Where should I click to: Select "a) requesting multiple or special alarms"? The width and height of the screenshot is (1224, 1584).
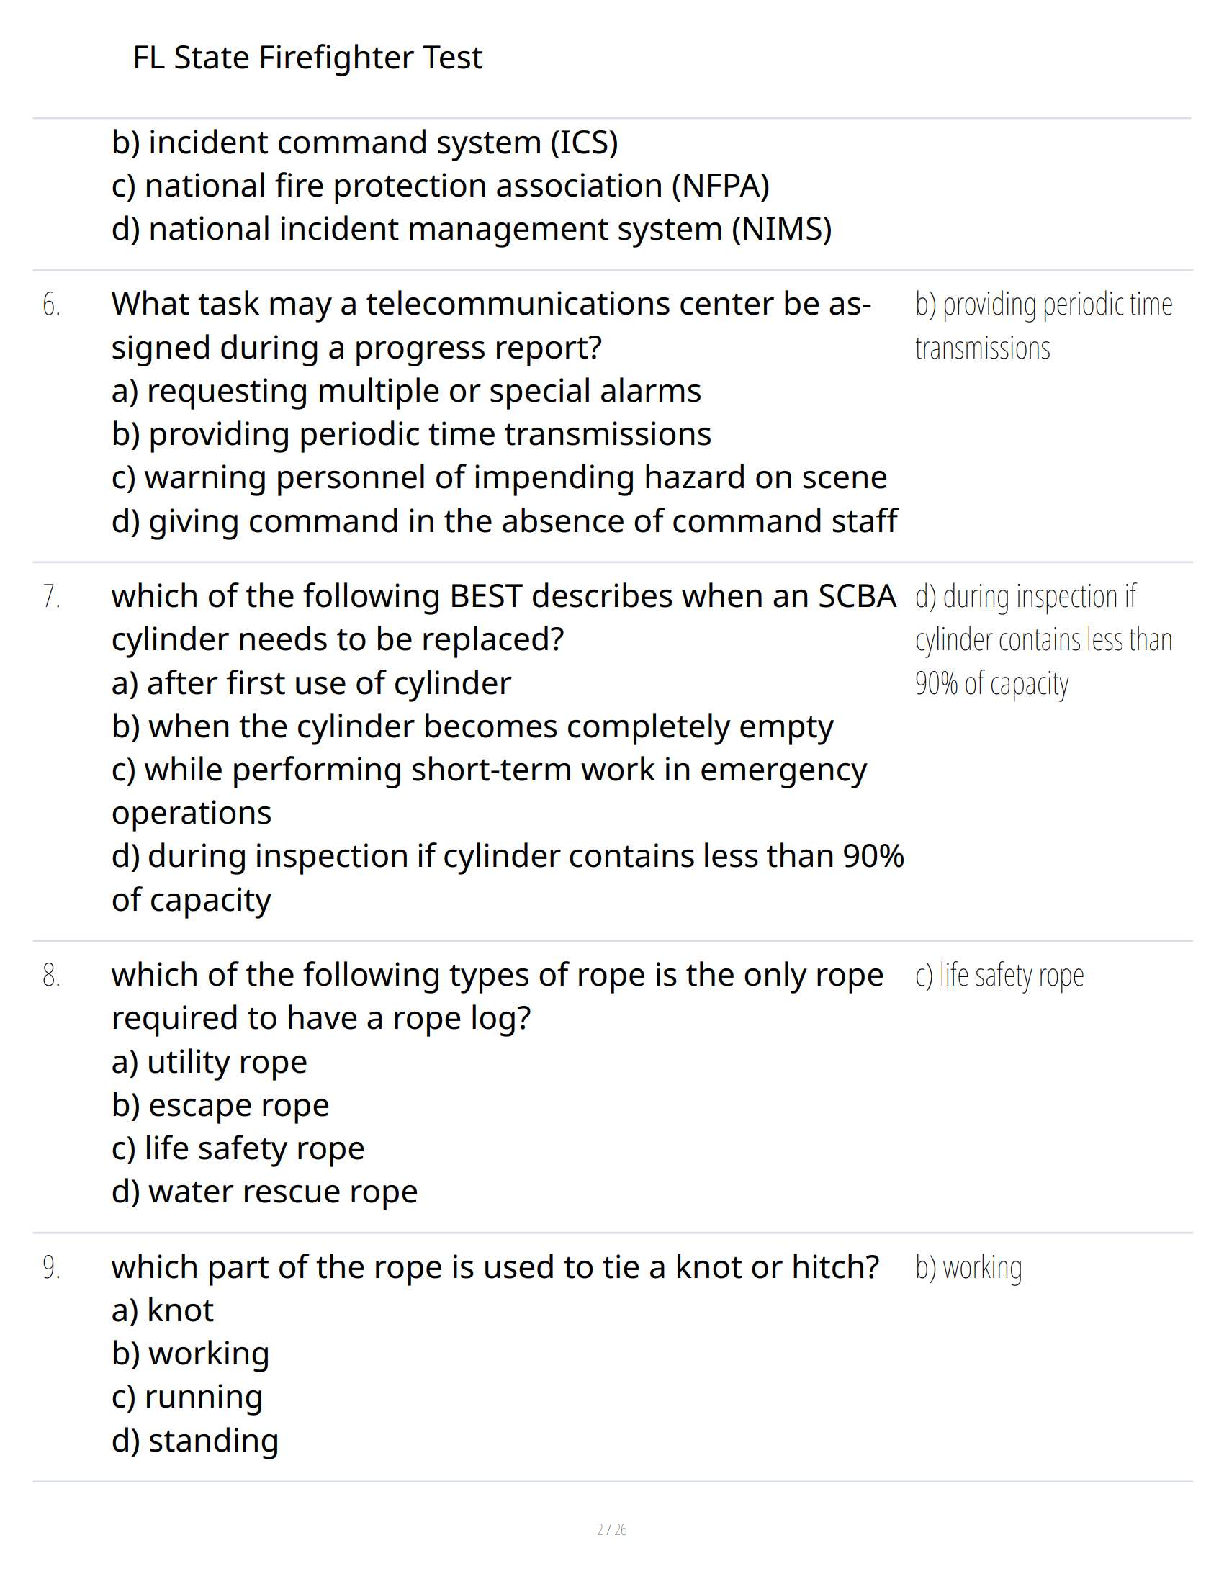click(x=406, y=391)
